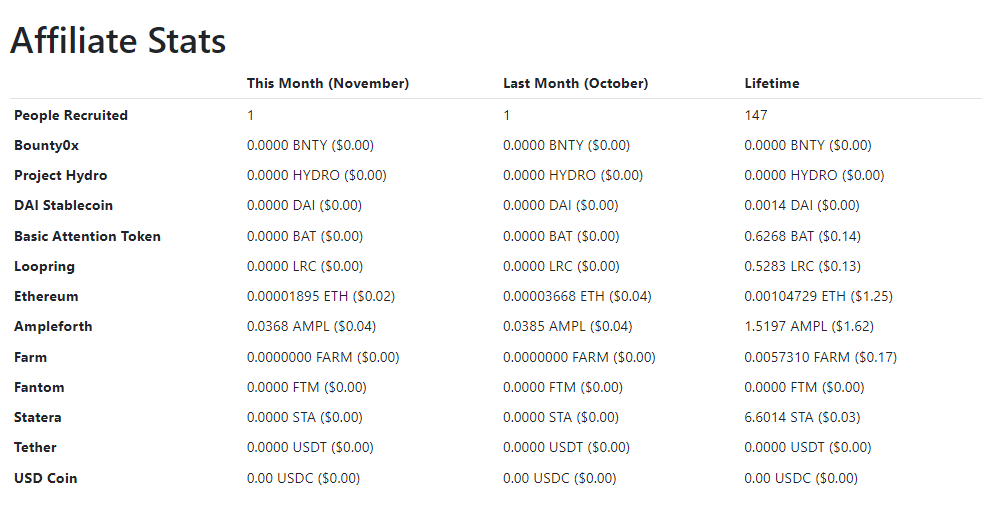Select the DAI Stablecoin row label
The height and width of the screenshot is (512, 985).
click(x=63, y=205)
